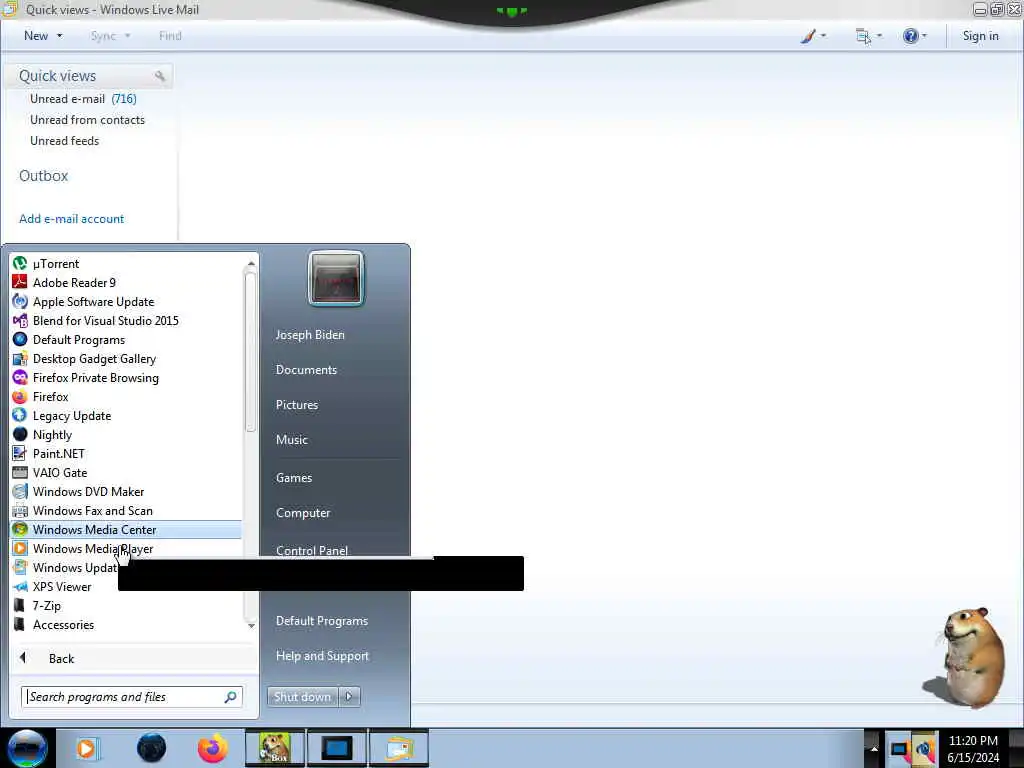Open Windows Update

[65, 568]
